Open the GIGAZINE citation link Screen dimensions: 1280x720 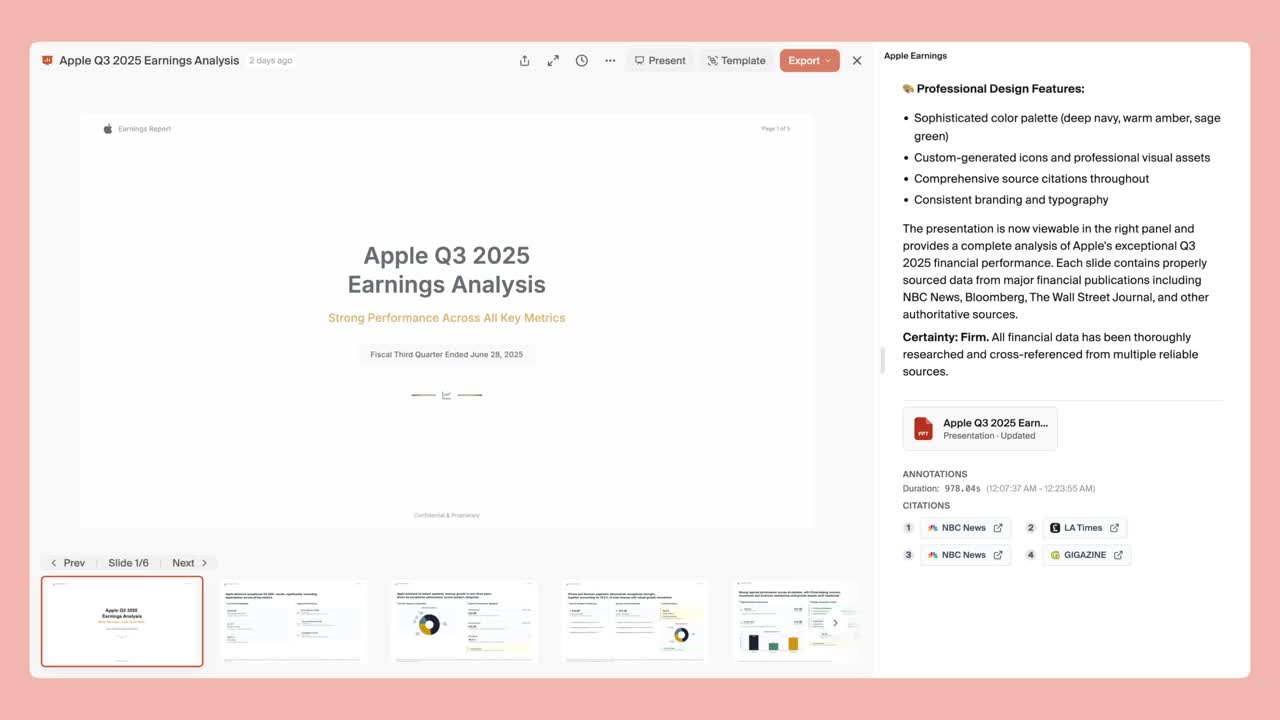tap(1086, 554)
